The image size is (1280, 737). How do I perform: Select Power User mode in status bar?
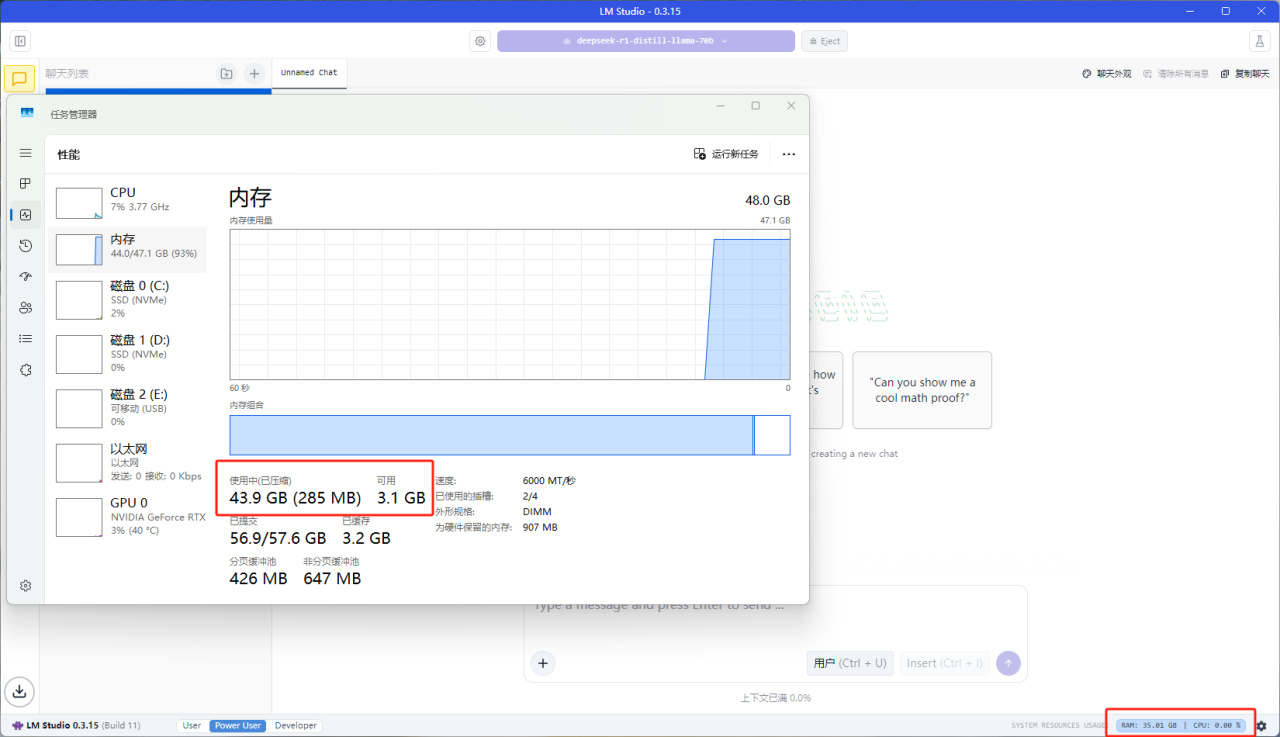point(238,726)
